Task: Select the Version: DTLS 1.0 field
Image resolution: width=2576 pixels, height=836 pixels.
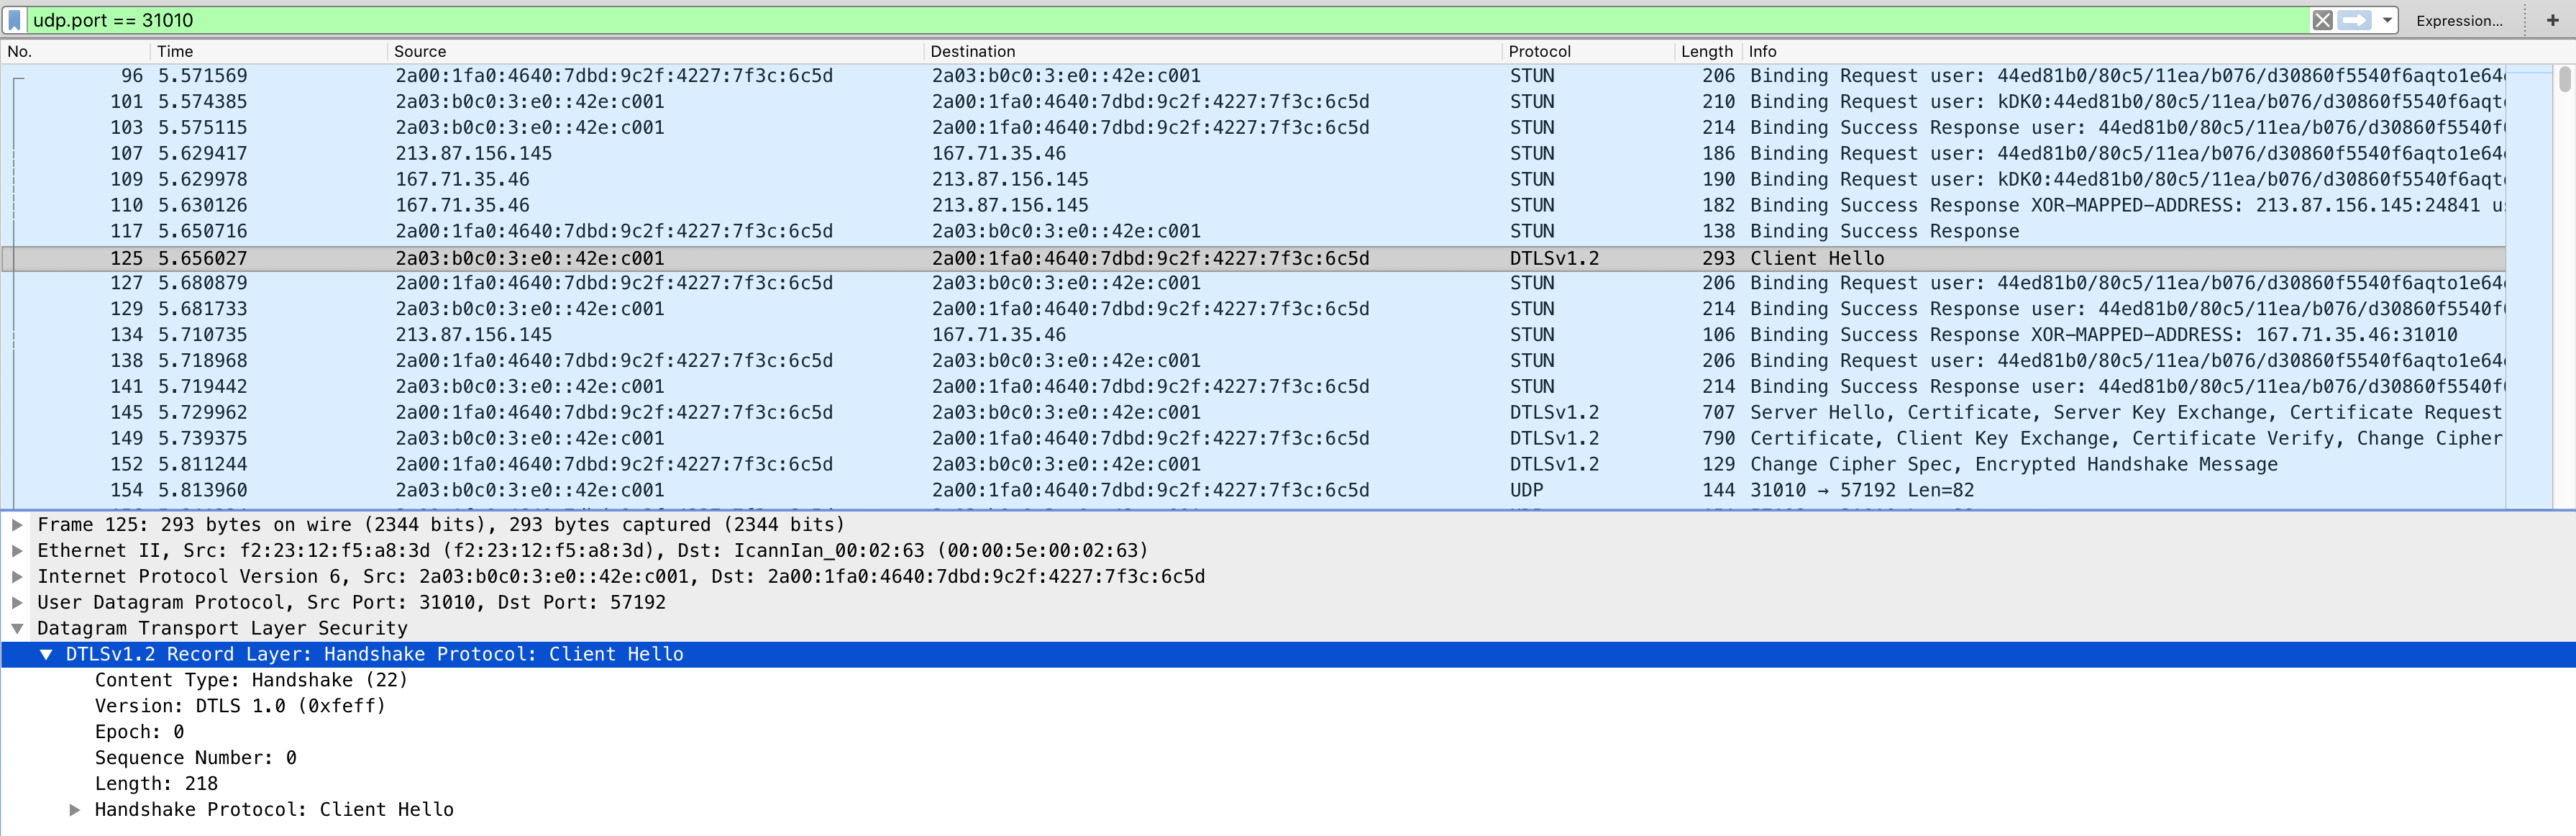Action: [x=240, y=706]
